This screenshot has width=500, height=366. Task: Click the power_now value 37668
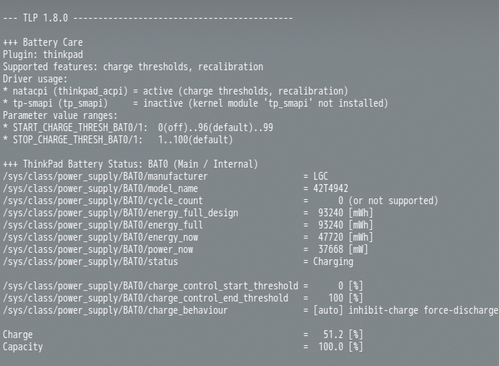[330, 249]
